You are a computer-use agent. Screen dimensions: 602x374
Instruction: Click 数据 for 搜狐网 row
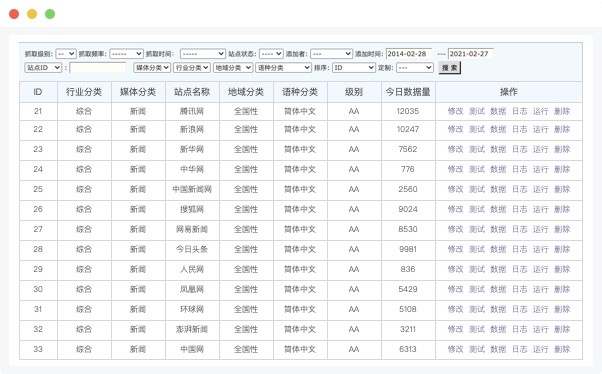[498, 209]
